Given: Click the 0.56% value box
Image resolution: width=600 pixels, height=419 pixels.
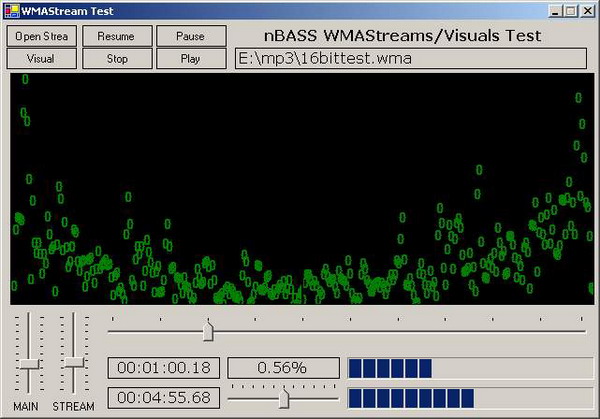Looking at the screenshot, I should (283, 368).
